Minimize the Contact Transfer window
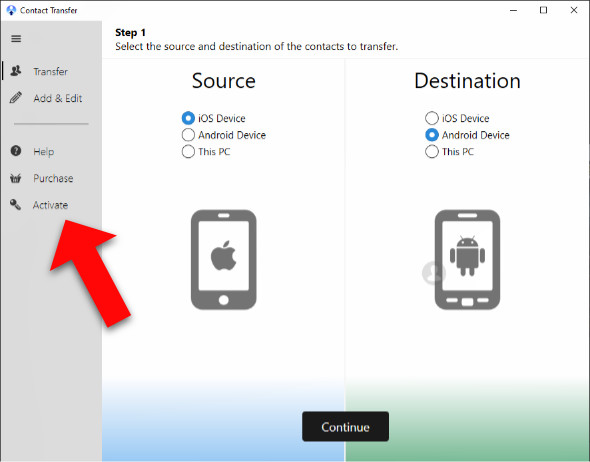Viewport: 590px width, 462px height. 513,10
